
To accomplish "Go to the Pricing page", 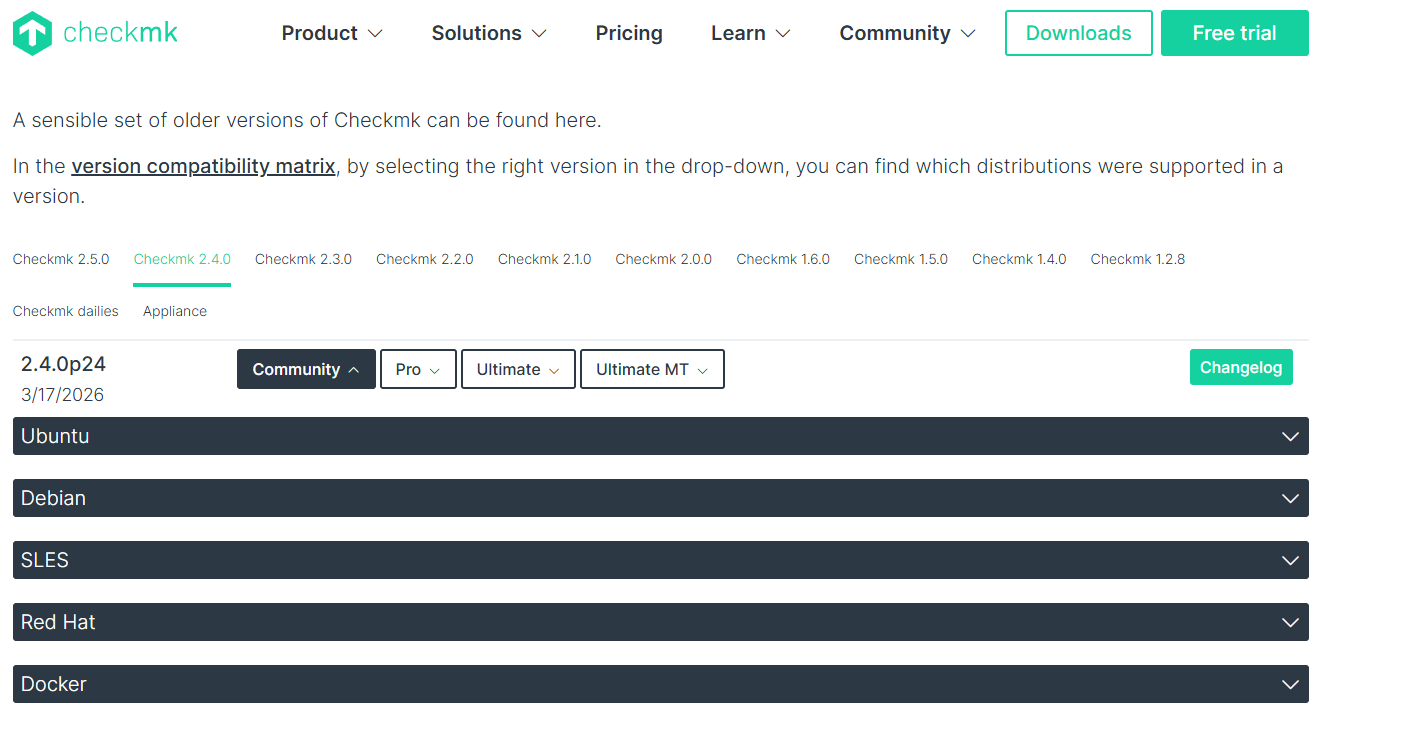I will (629, 33).
